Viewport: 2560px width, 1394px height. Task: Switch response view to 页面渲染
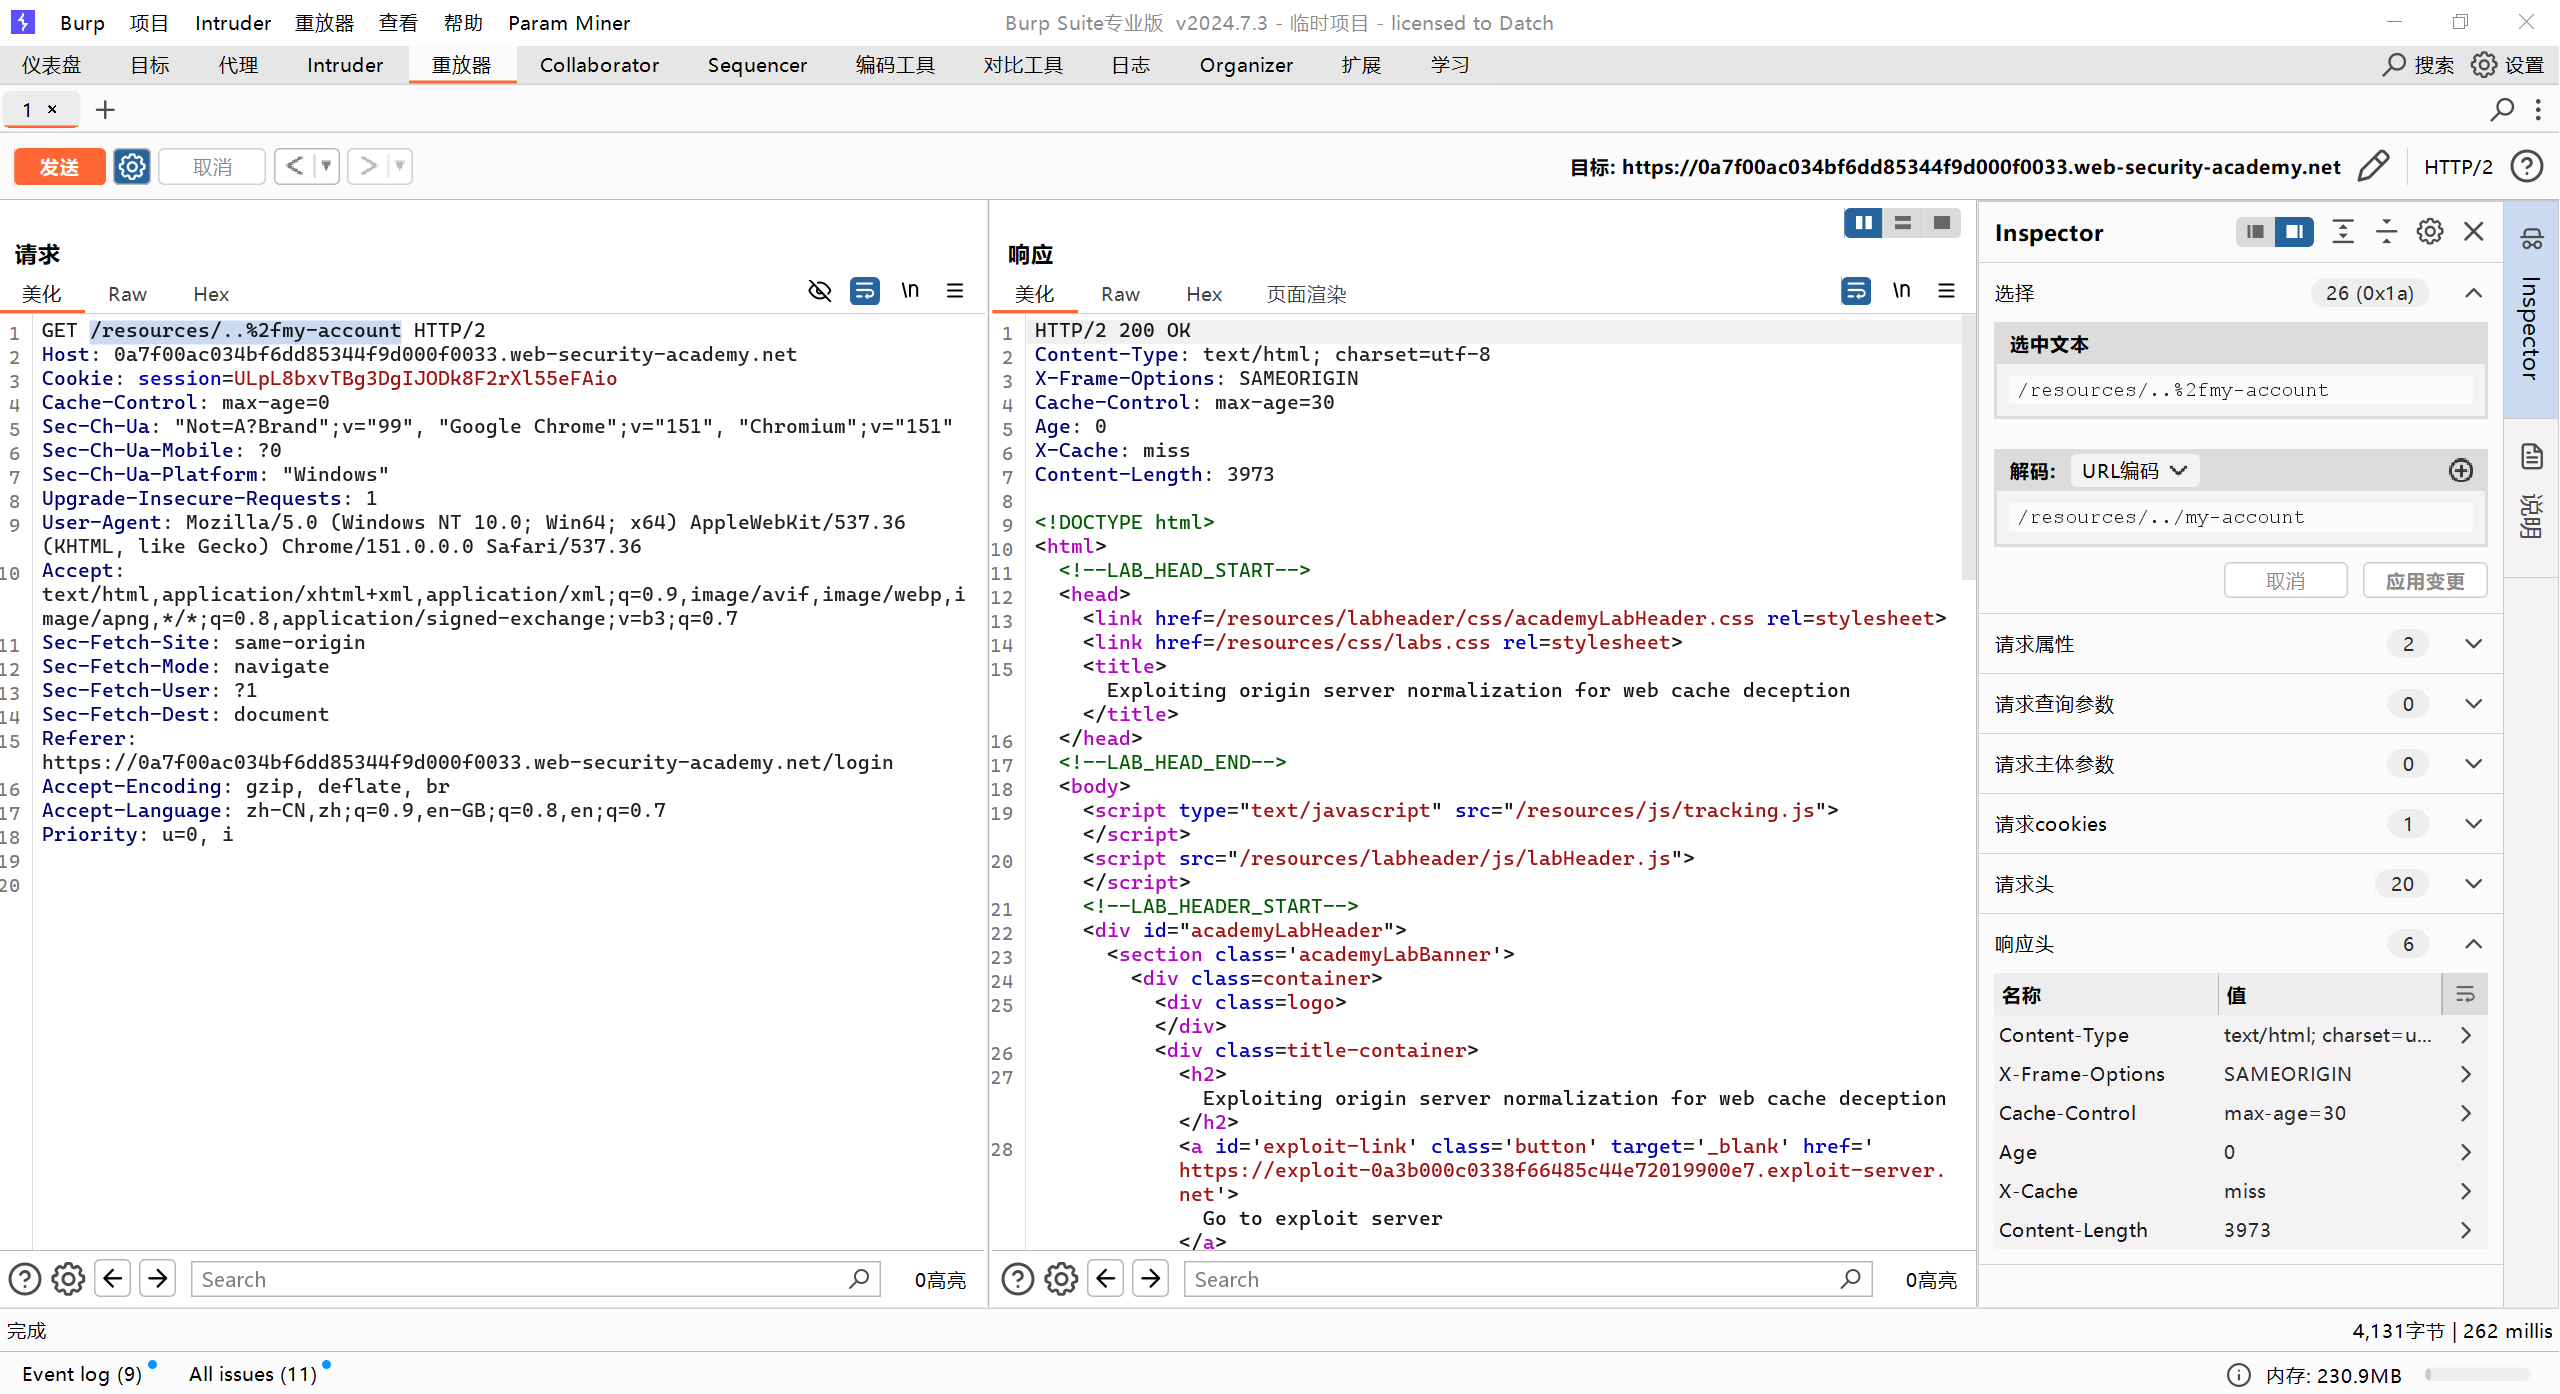click(1307, 294)
